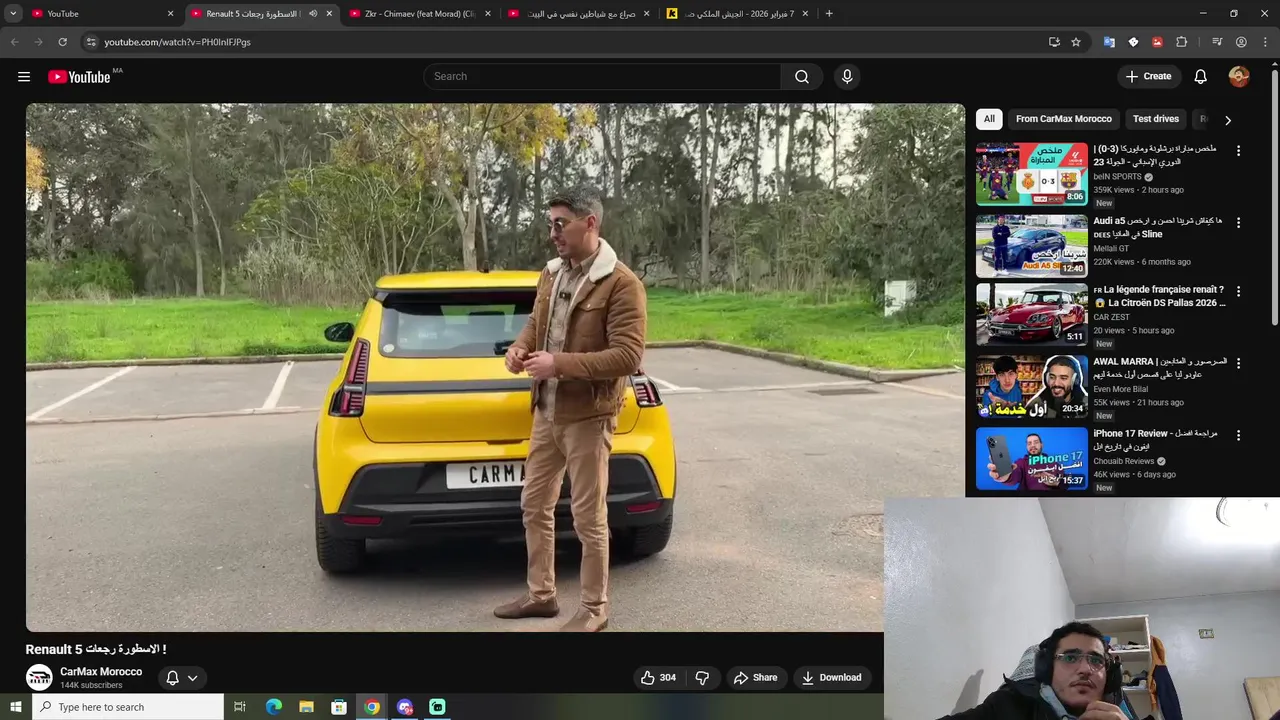Open tab search dropdown arrow

coord(13,14)
